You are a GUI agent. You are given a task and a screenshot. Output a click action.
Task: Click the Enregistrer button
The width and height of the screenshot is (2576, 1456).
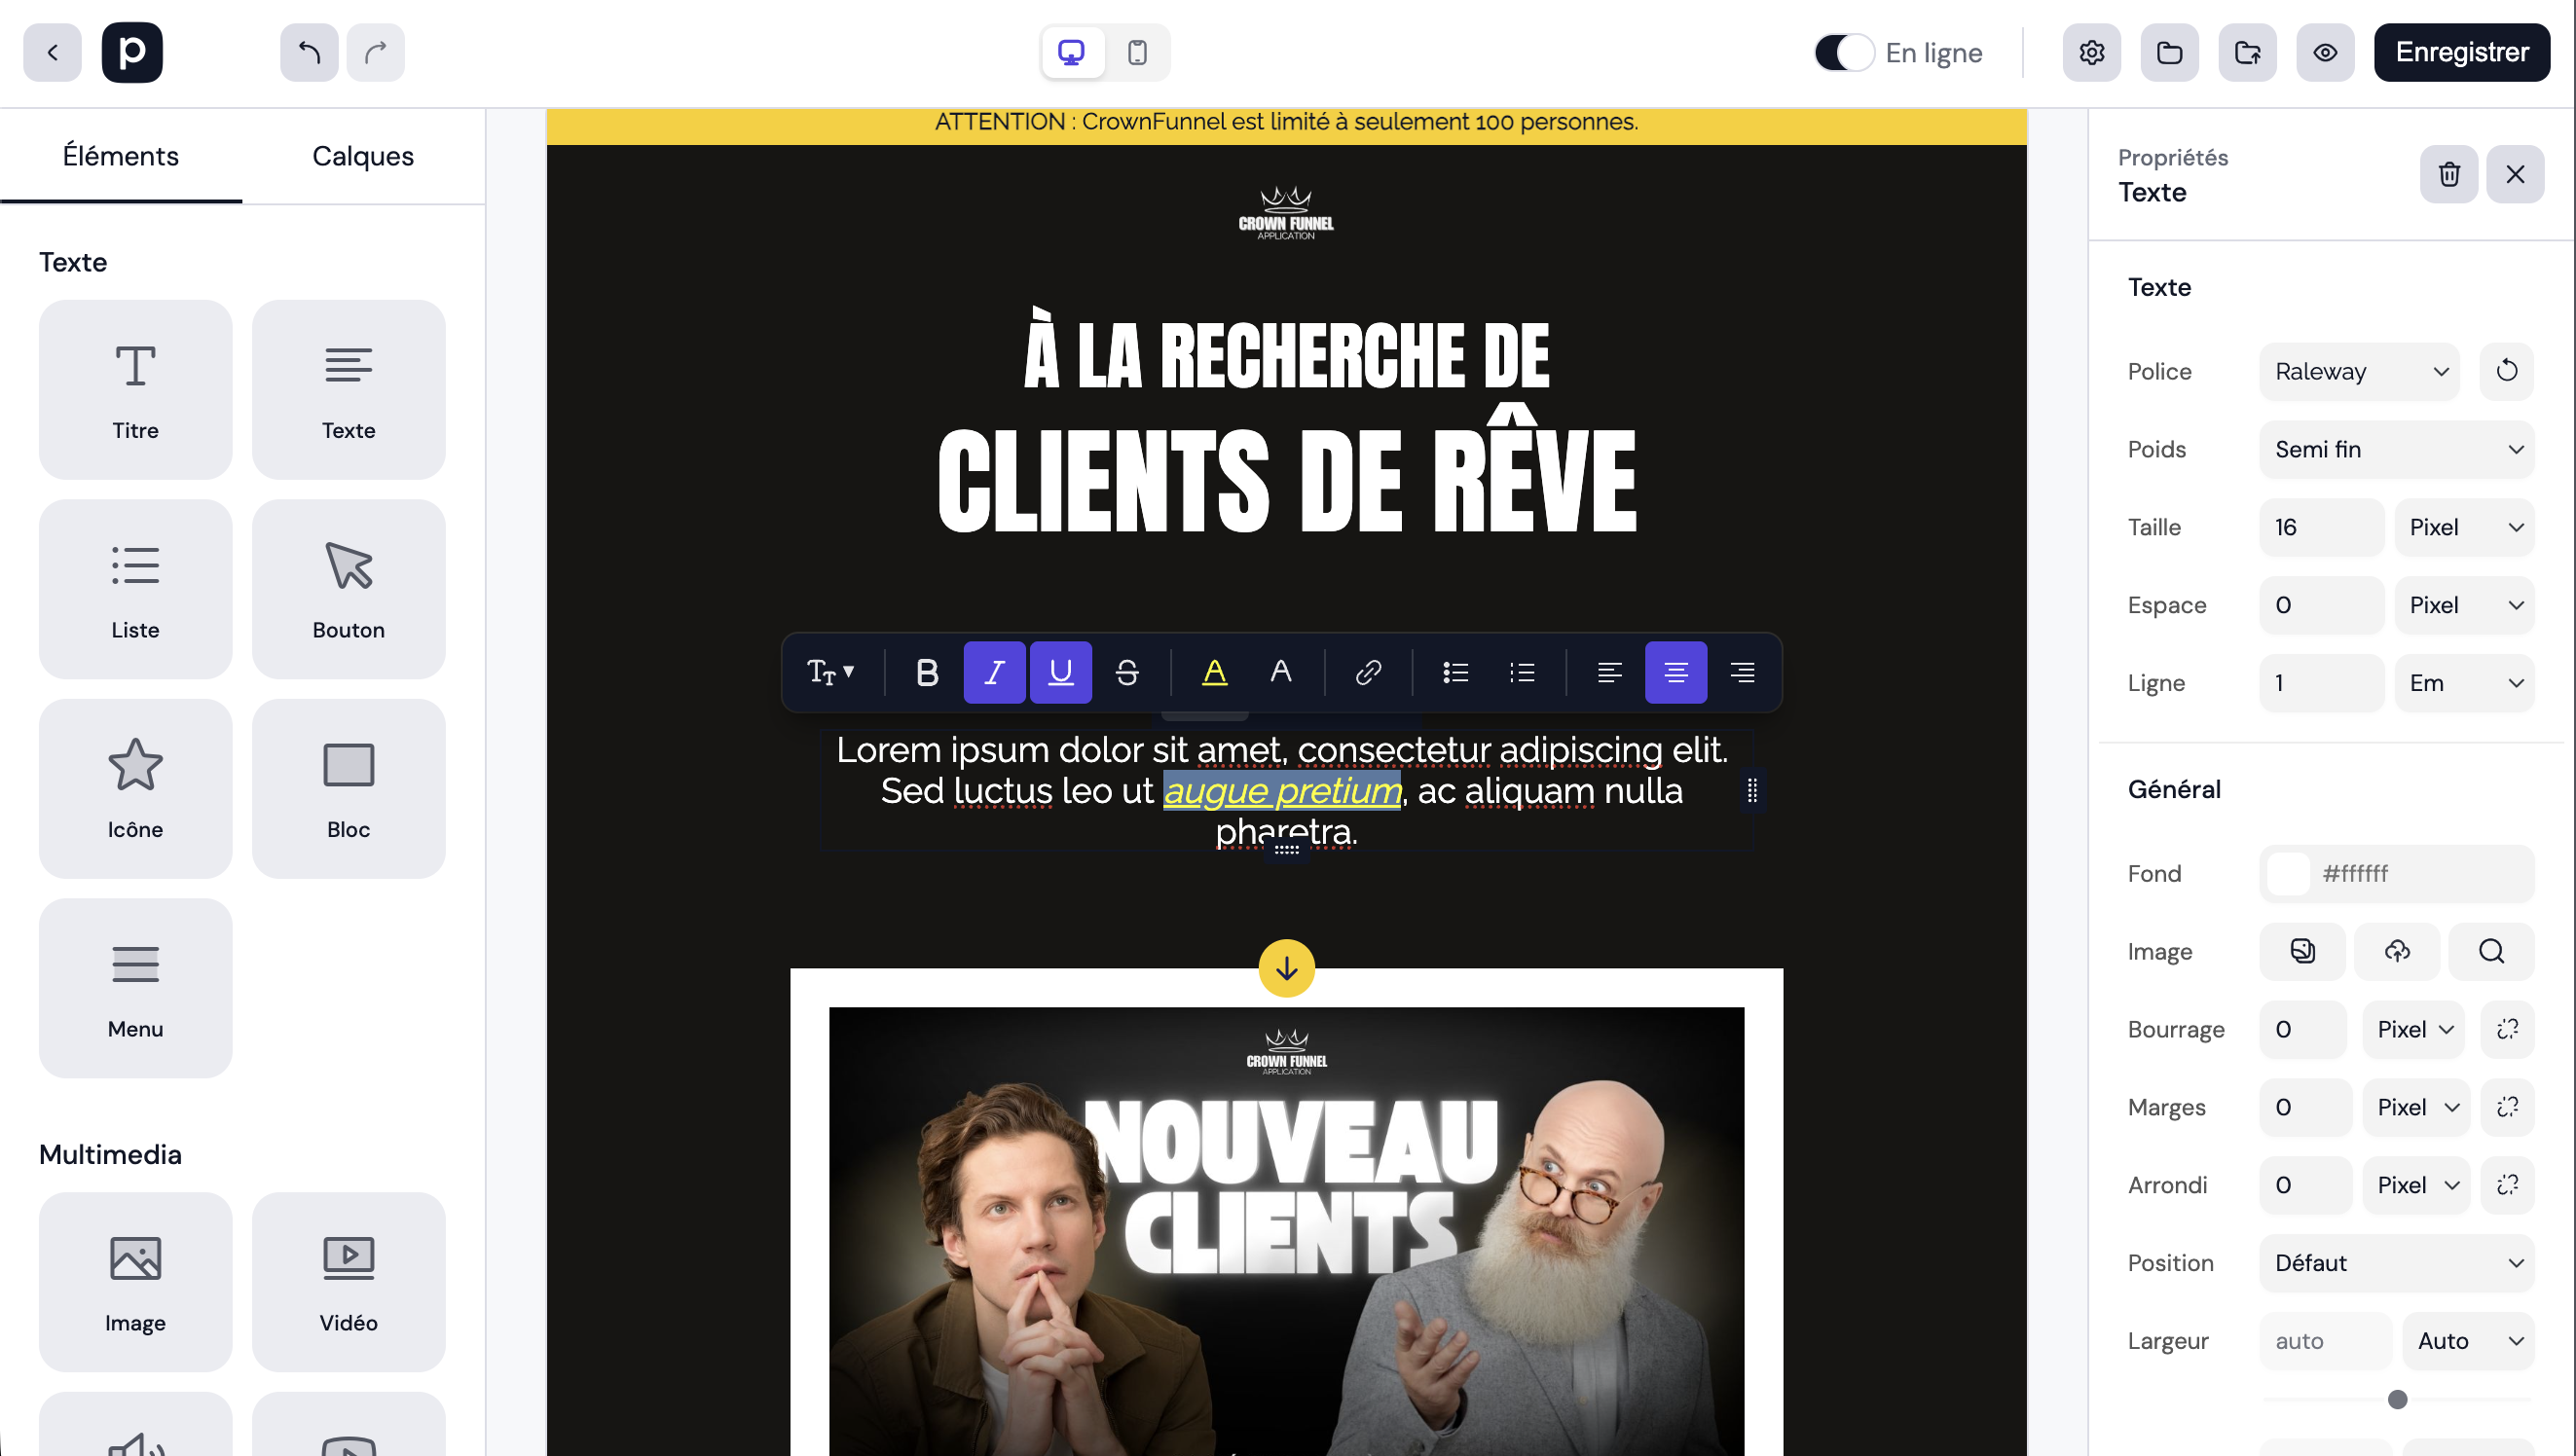(2461, 52)
